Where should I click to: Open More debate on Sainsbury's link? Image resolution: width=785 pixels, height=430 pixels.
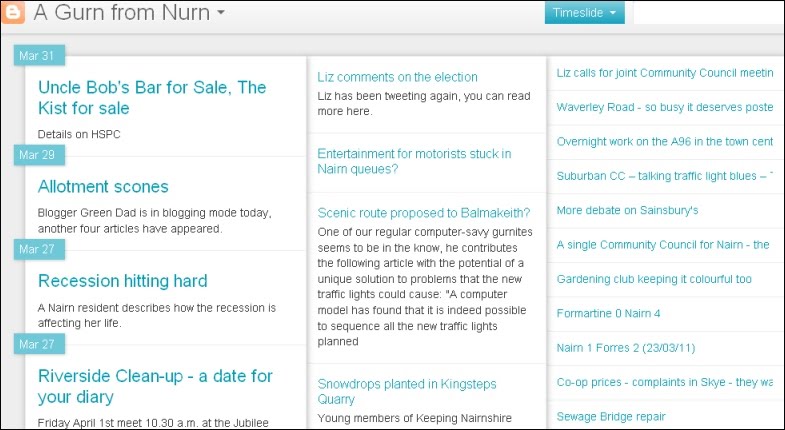tap(626, 211)
